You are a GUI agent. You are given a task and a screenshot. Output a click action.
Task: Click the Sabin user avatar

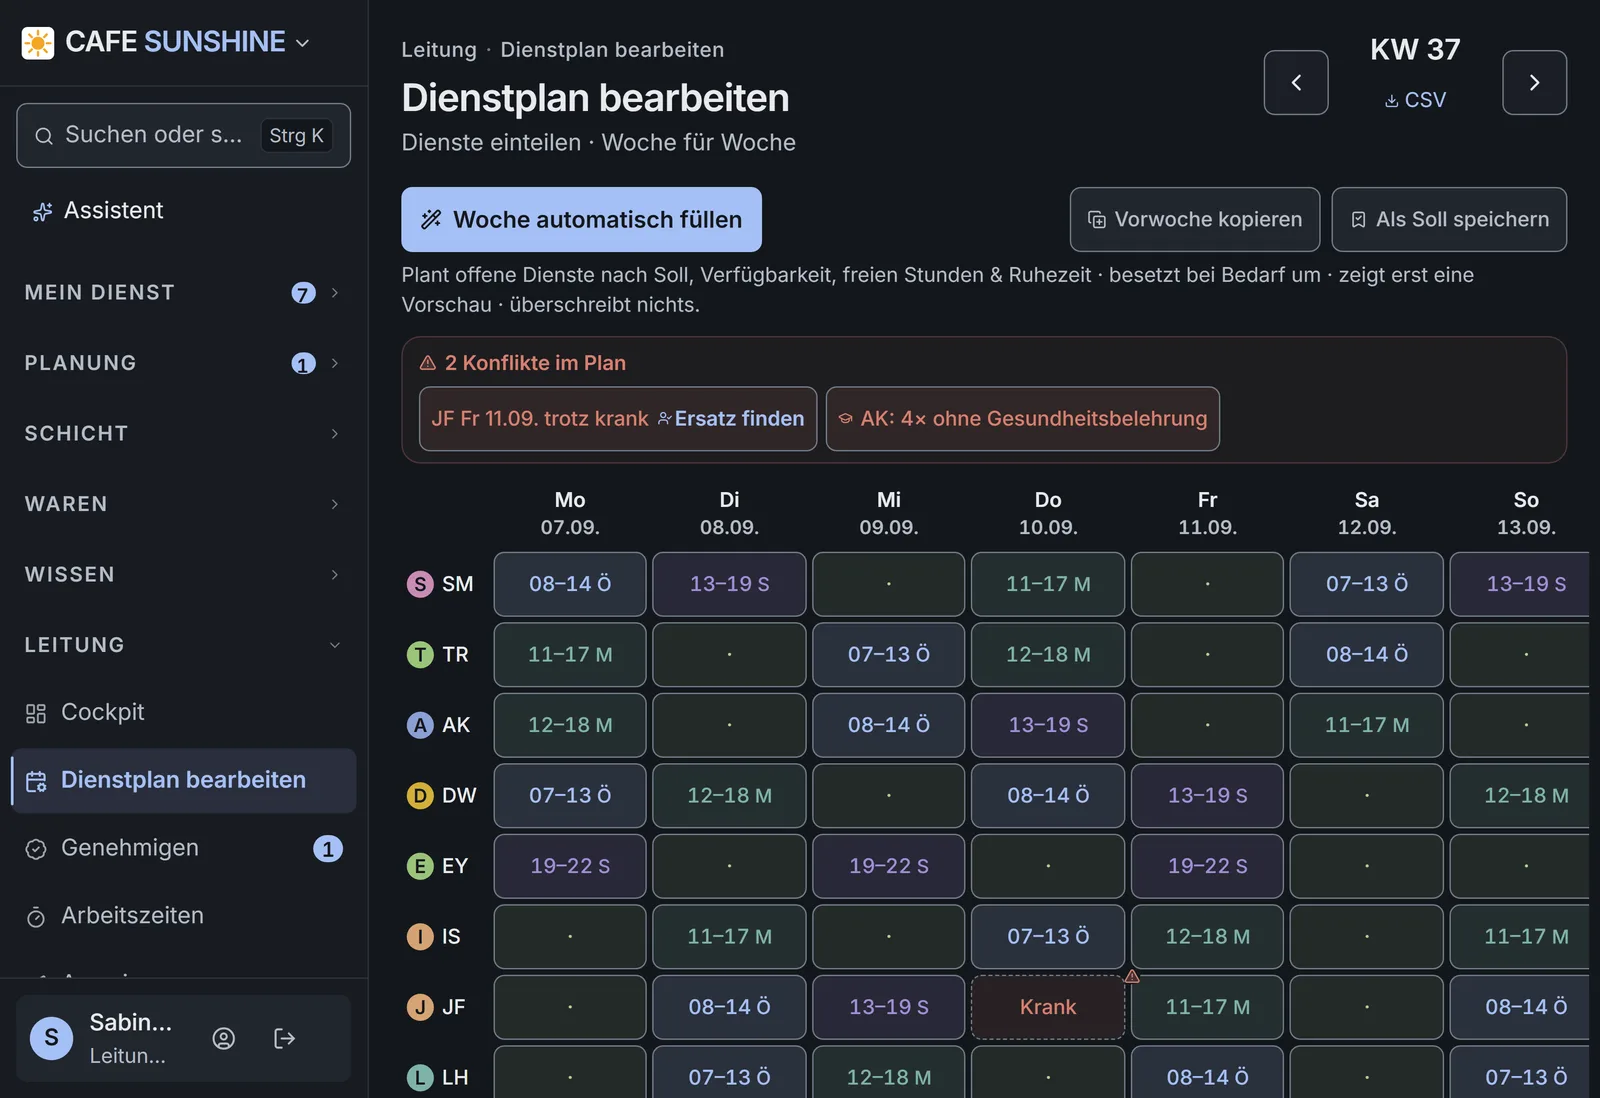click(52, 1038)
